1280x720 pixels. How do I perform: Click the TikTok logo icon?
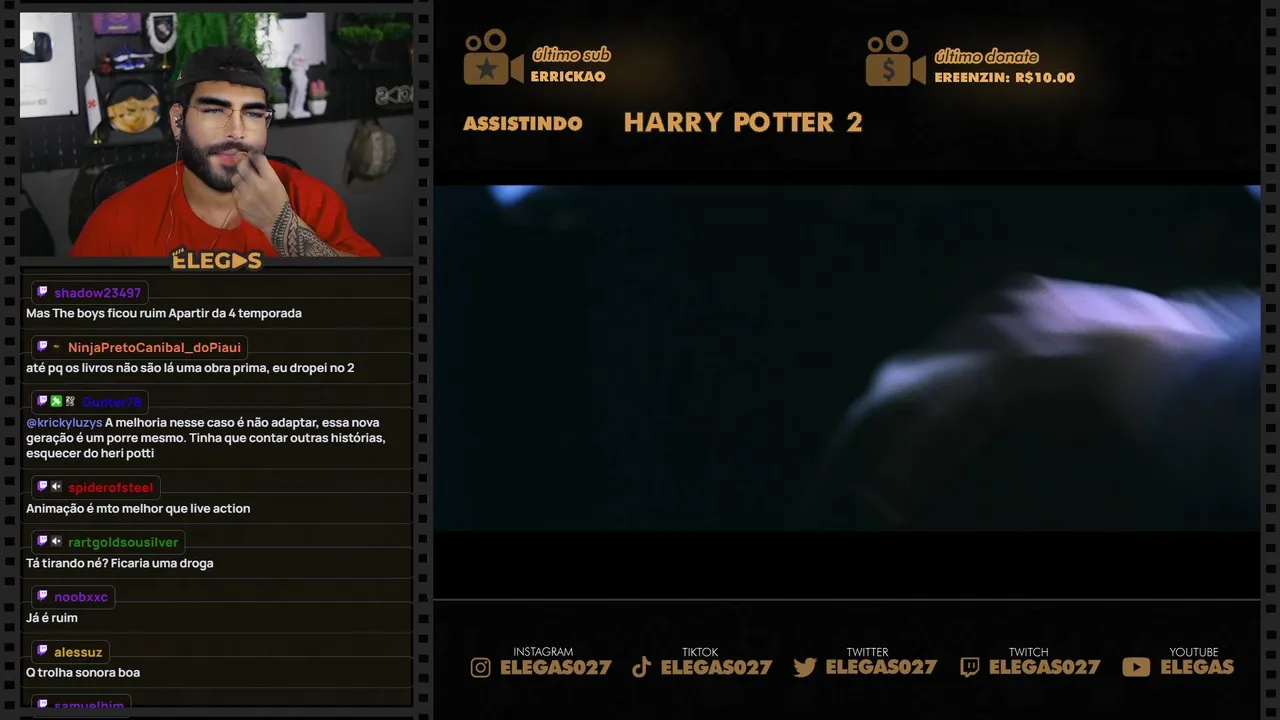[642, 667]
